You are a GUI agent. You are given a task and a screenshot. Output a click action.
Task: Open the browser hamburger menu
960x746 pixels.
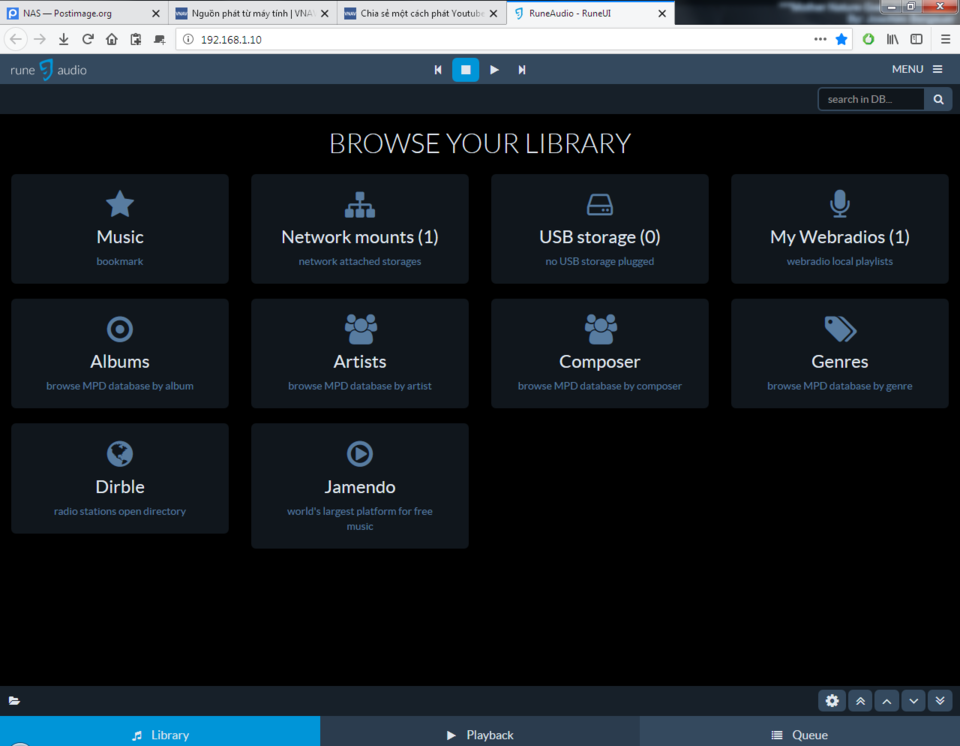[x=945, y=39]
